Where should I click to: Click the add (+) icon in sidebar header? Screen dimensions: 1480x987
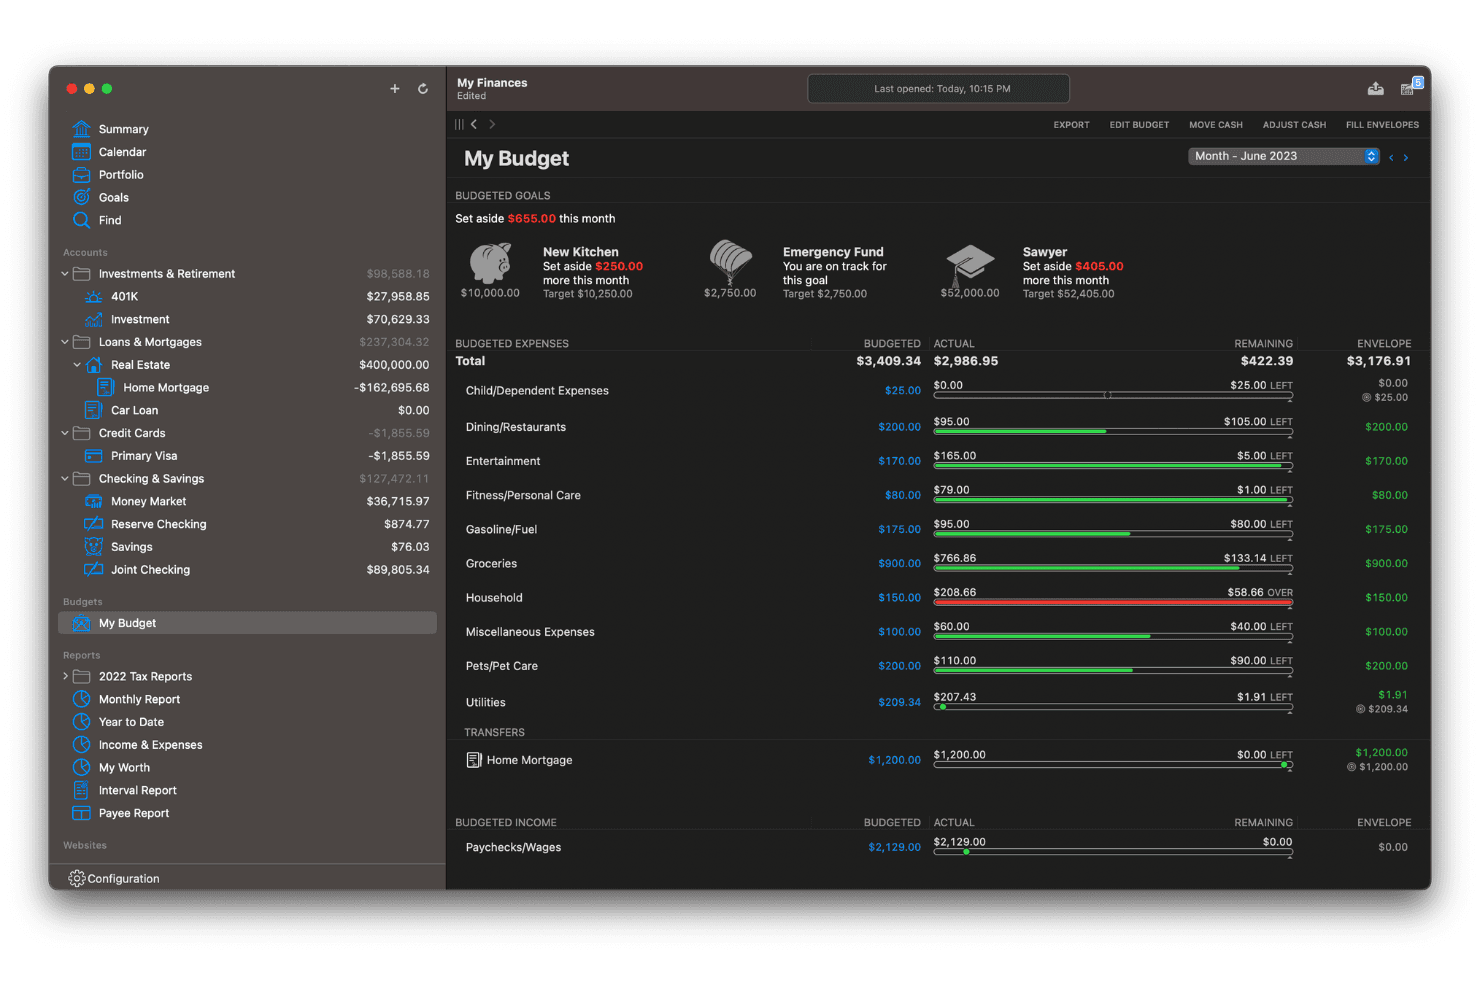pyautogui.click(x=395, y=89)
